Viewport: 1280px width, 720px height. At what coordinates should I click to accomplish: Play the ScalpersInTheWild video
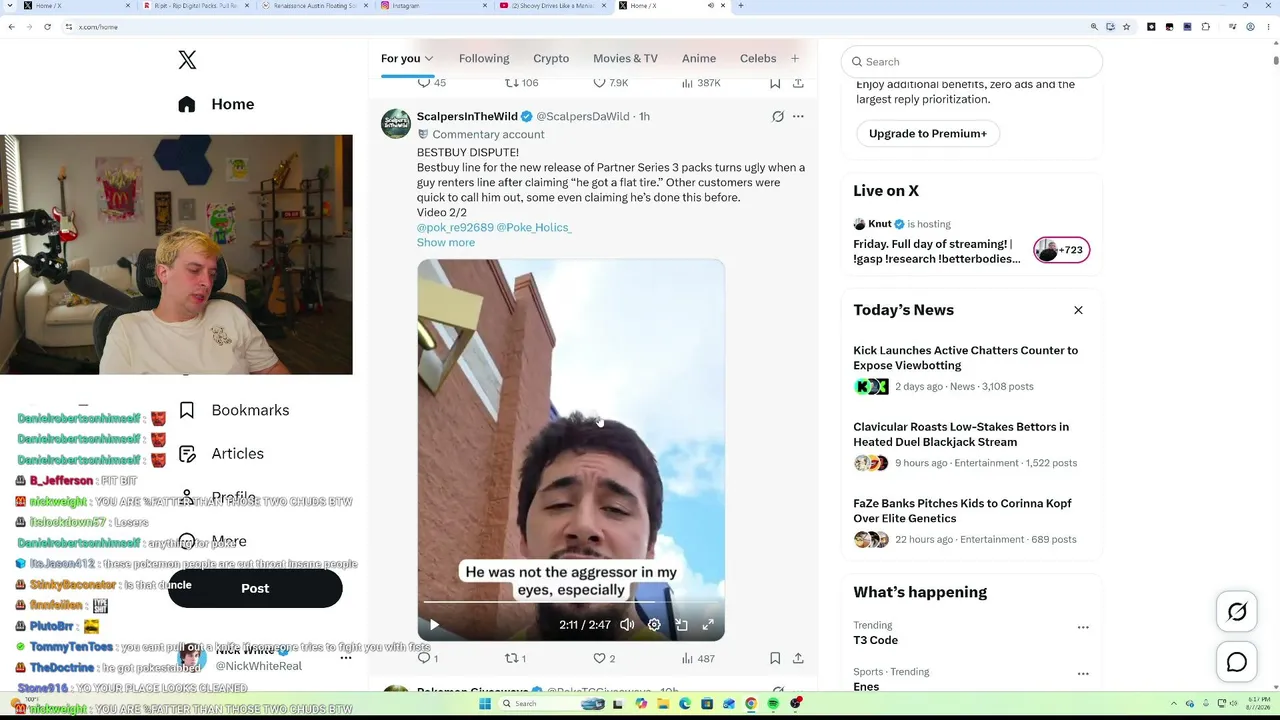[434, 625]
